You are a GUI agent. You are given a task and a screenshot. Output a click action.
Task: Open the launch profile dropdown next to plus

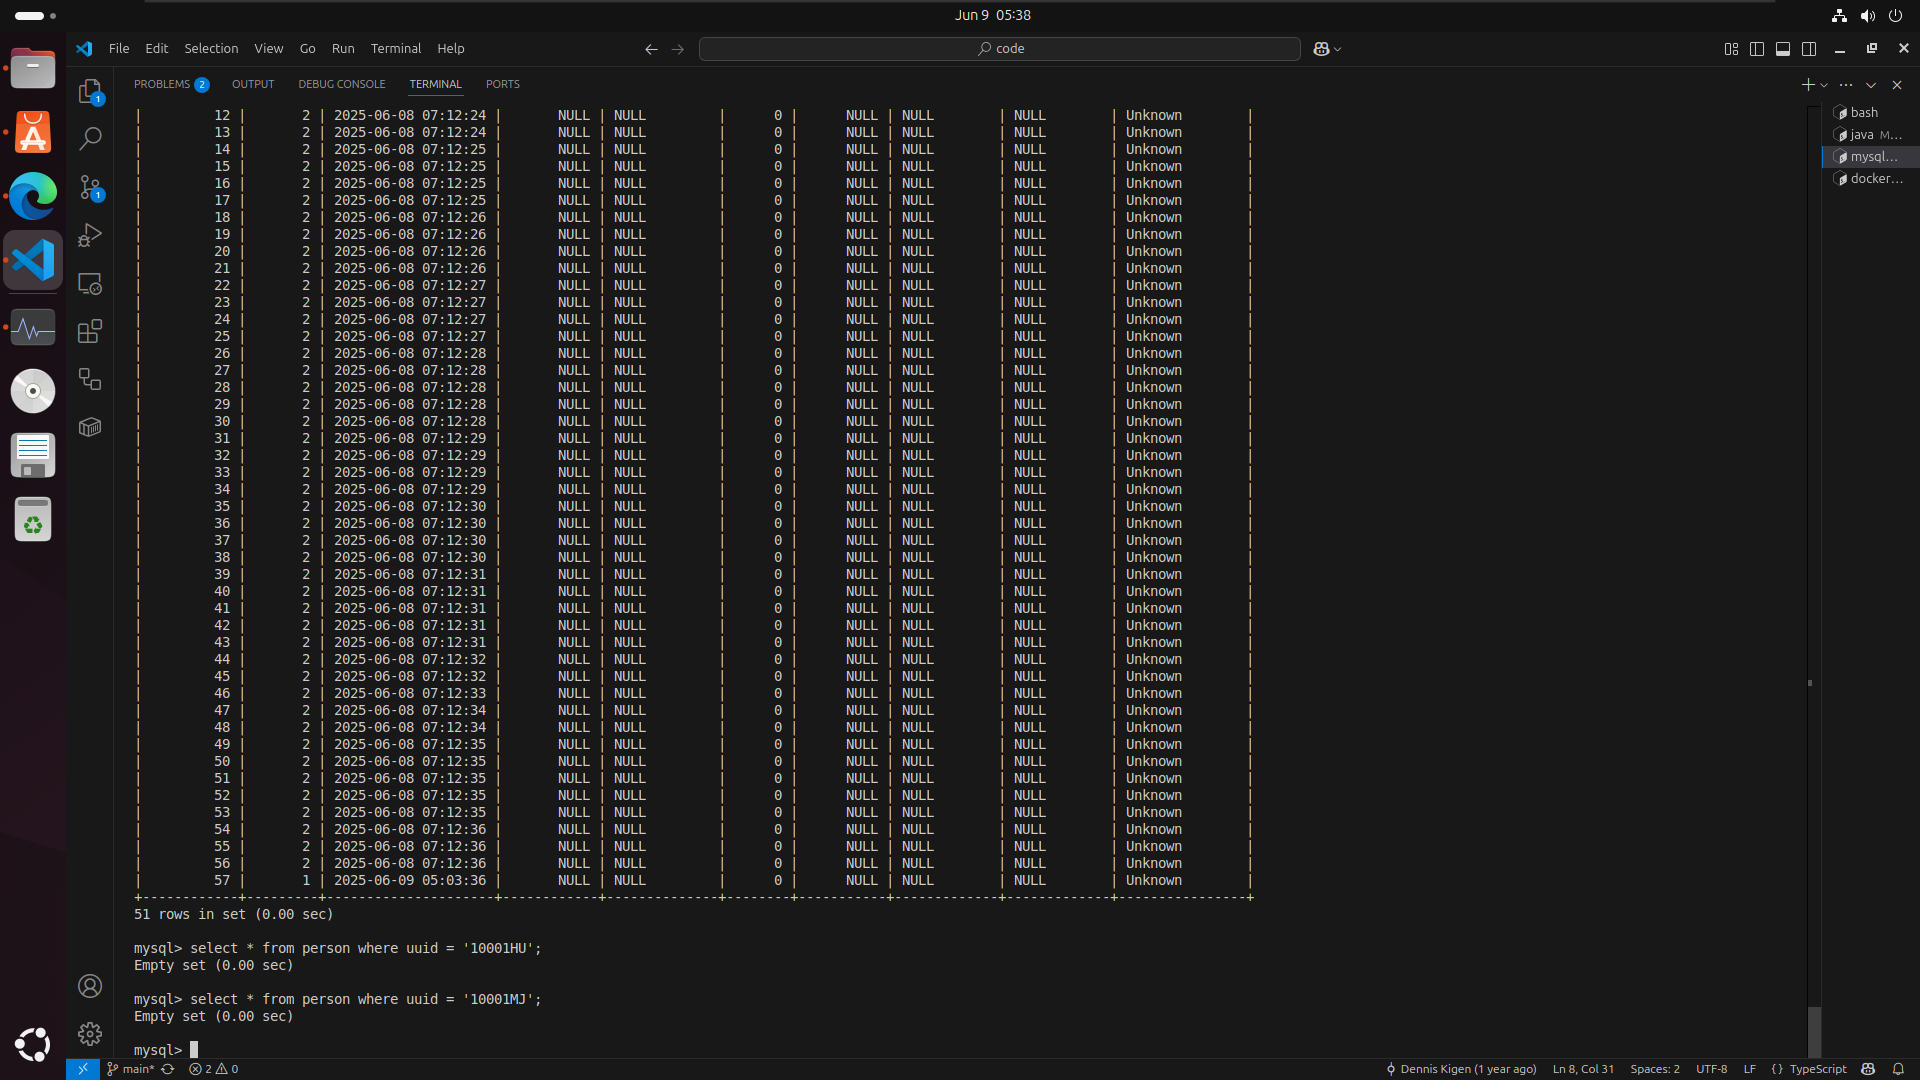(x=1824, y=85)
